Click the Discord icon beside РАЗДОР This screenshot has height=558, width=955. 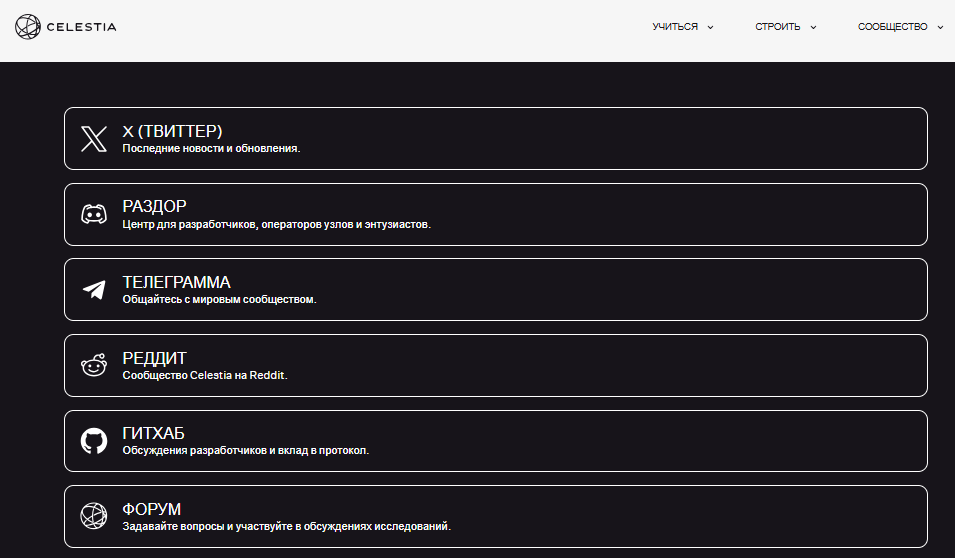pos(94,214)
